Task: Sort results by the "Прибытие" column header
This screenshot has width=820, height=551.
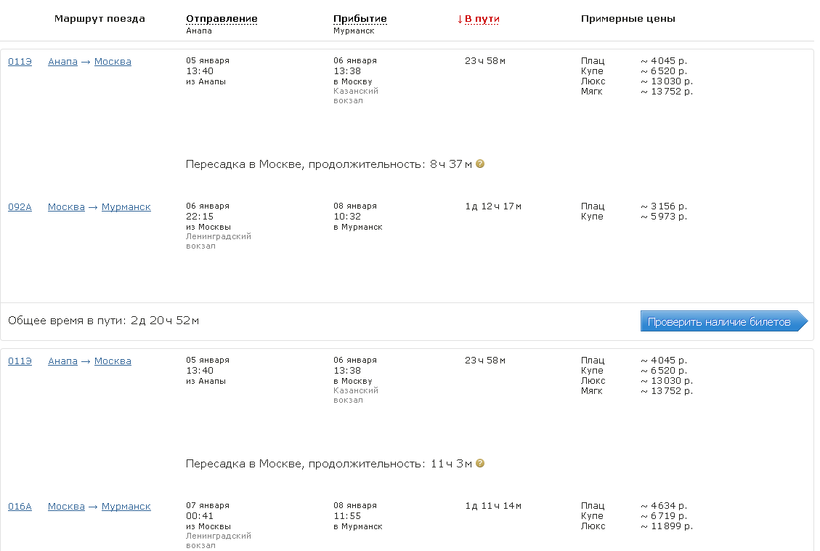Action: tap(360, 19)
